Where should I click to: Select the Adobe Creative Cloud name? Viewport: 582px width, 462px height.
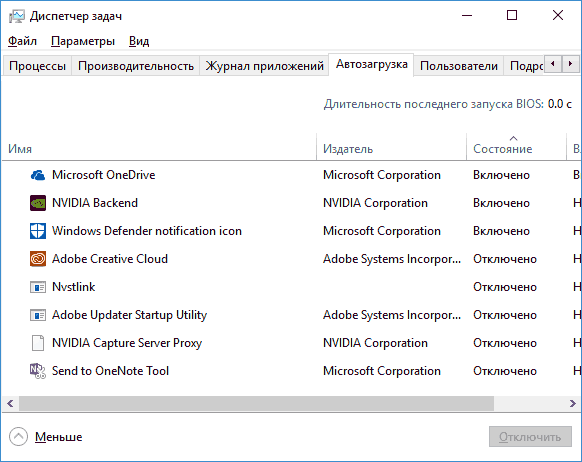[x=110, y=259]
